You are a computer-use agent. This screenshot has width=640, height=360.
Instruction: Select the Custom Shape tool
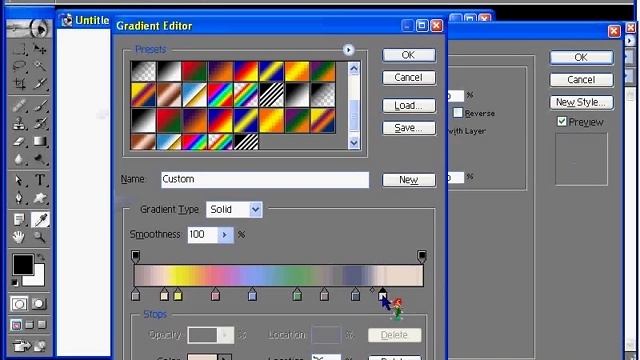click(x=40, y=198)
